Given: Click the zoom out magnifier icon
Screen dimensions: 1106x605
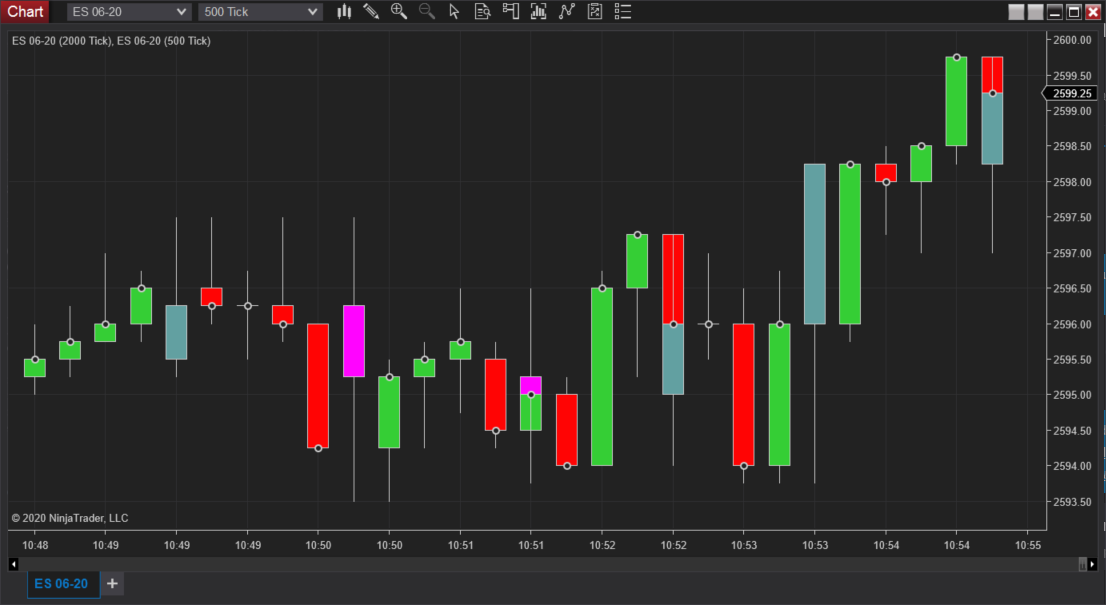Looking at the screenshot, I should click(x=427, y=11).
